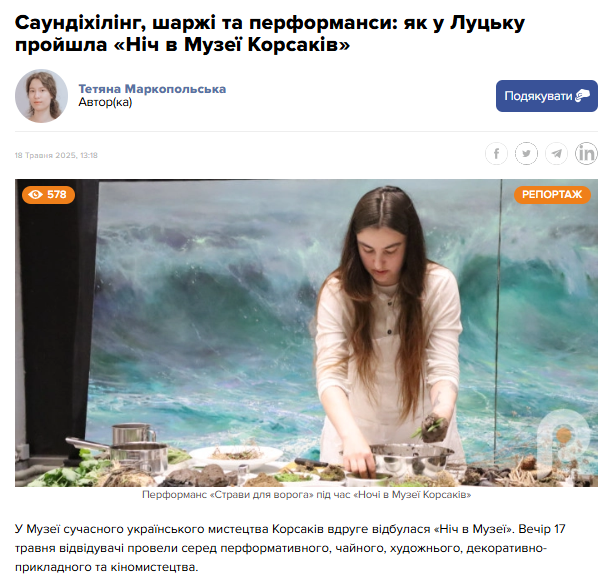Image resolution: width=615 pixels, height=580 pixels.
Task: Click the eye icon in the views badge
Action: pyautogui.click(x=36, y=195)
